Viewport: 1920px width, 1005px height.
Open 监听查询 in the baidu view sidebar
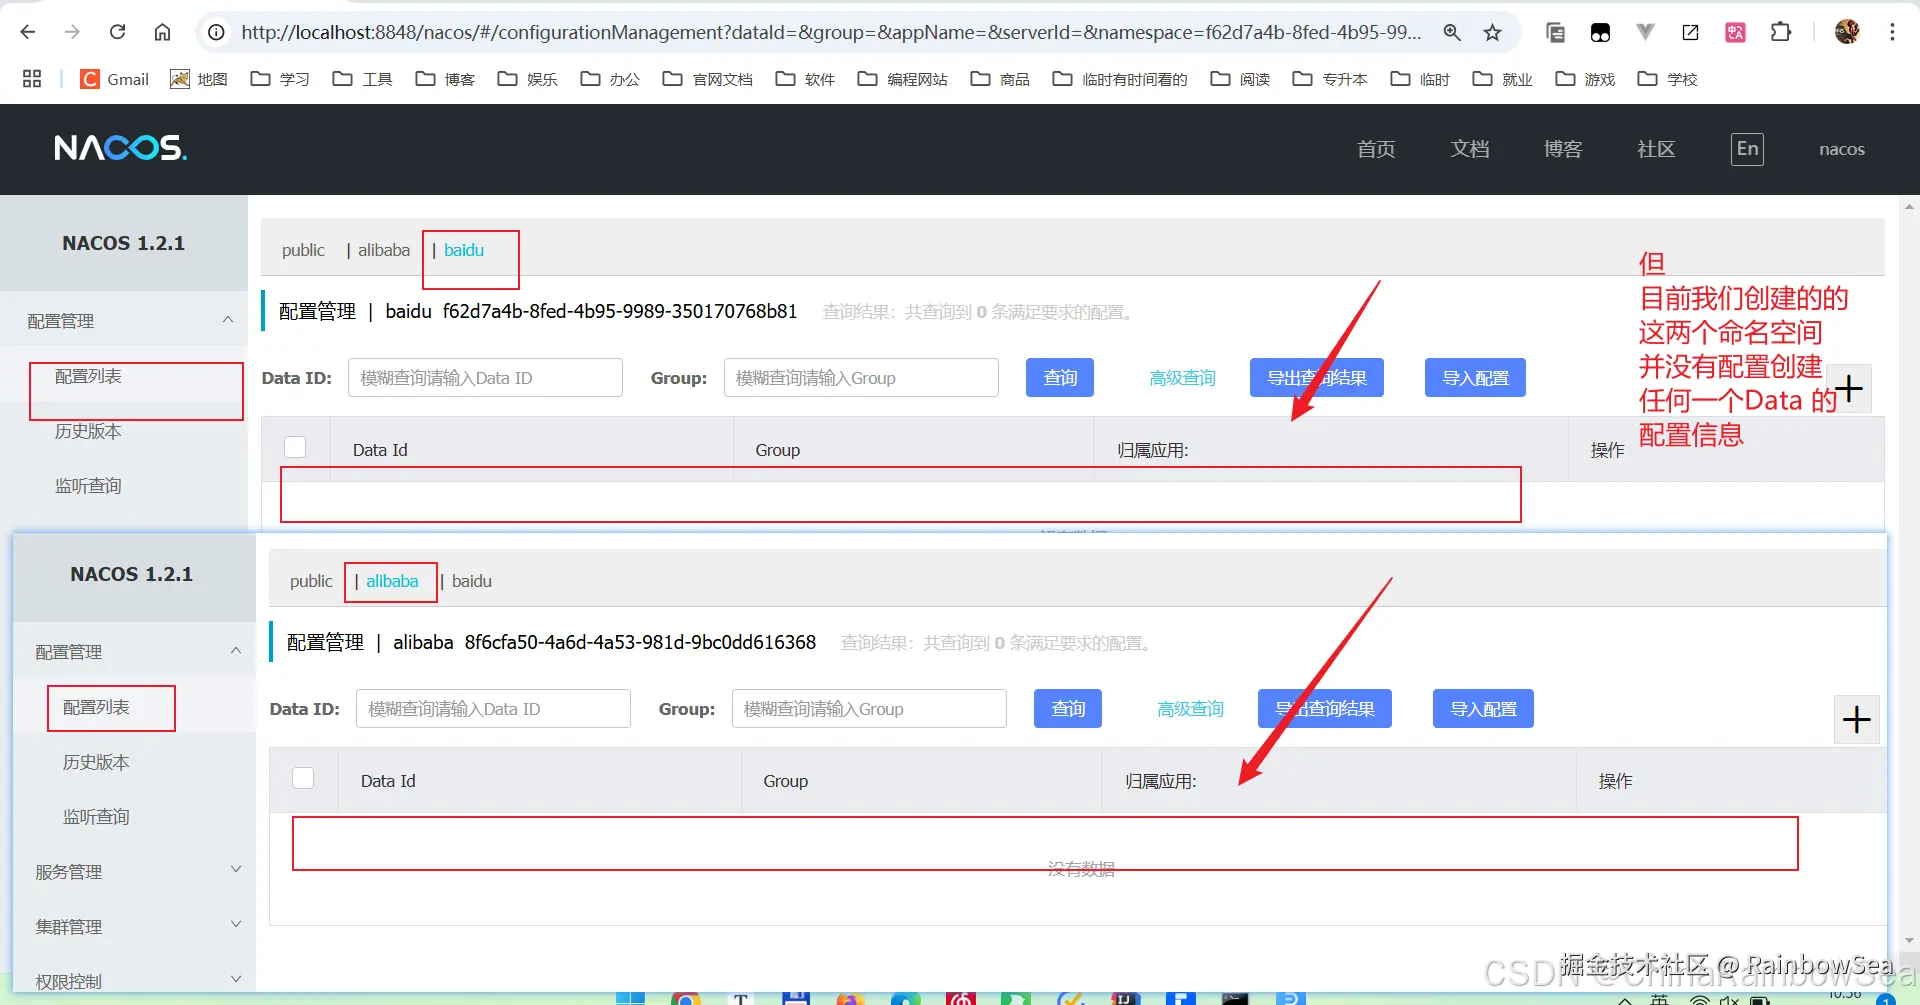coord(88,486)
